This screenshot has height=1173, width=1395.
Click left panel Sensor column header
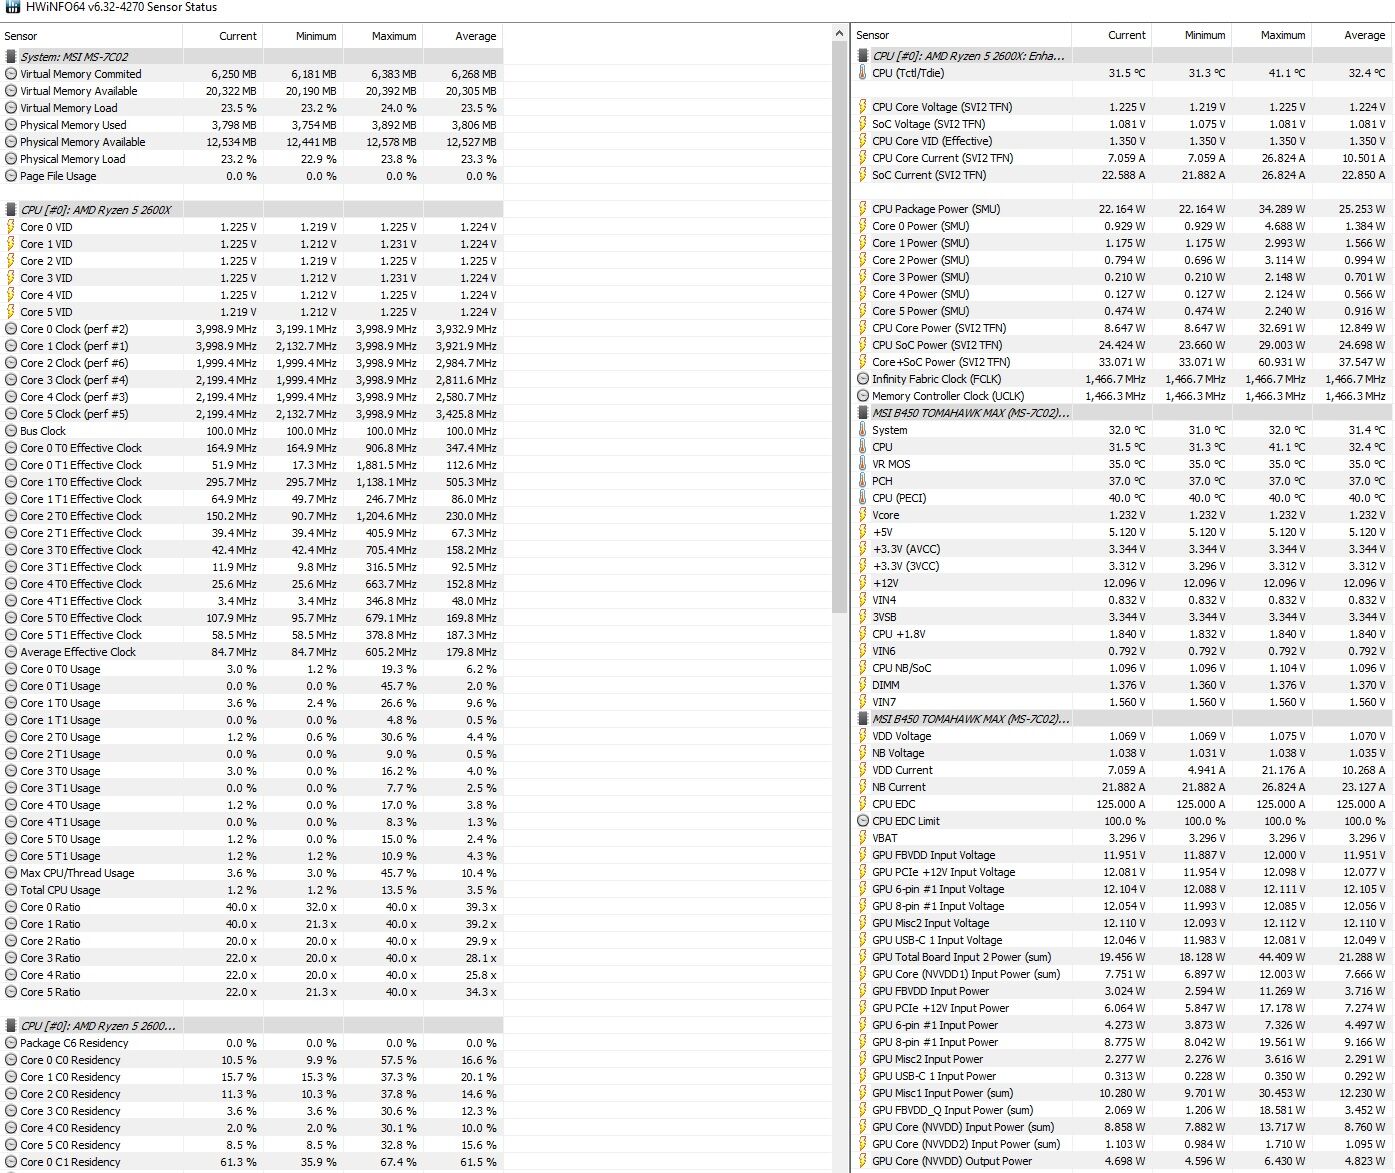click(91, 36)
